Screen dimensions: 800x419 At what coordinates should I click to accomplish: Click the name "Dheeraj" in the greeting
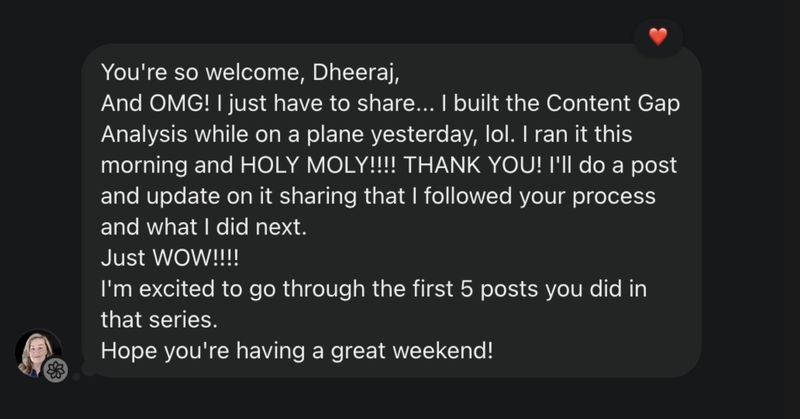pos(353,72)
